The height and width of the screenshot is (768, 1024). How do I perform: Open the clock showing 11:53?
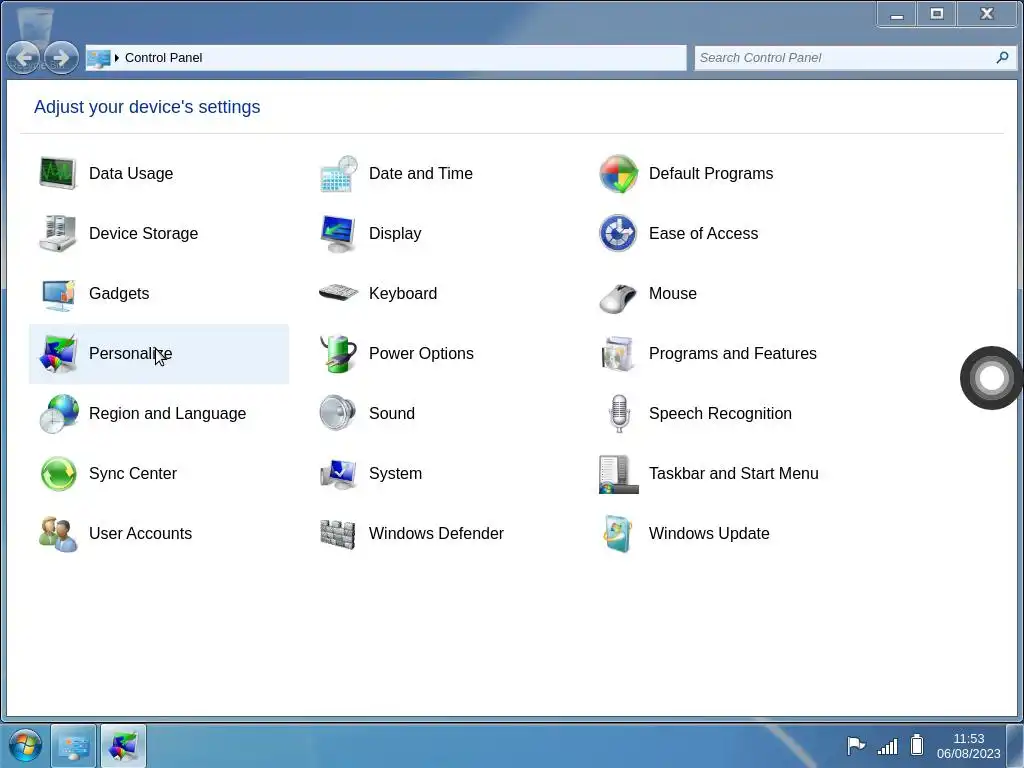point(968,746)
